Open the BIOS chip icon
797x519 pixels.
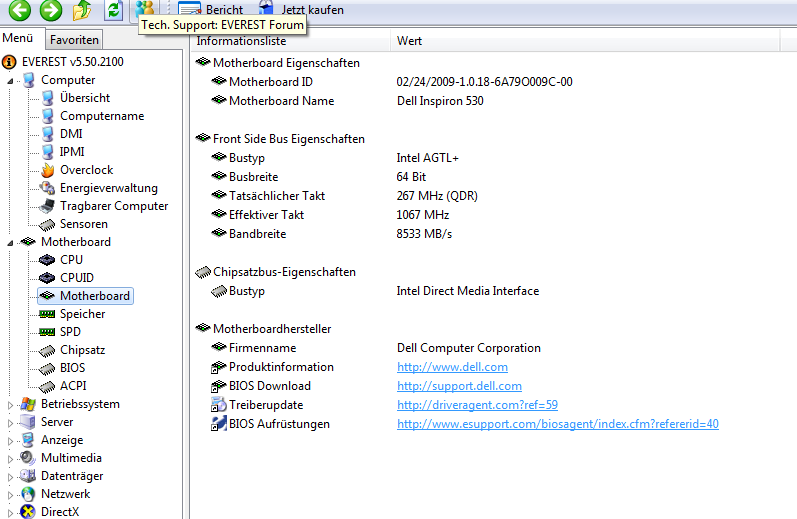[47, 368]
